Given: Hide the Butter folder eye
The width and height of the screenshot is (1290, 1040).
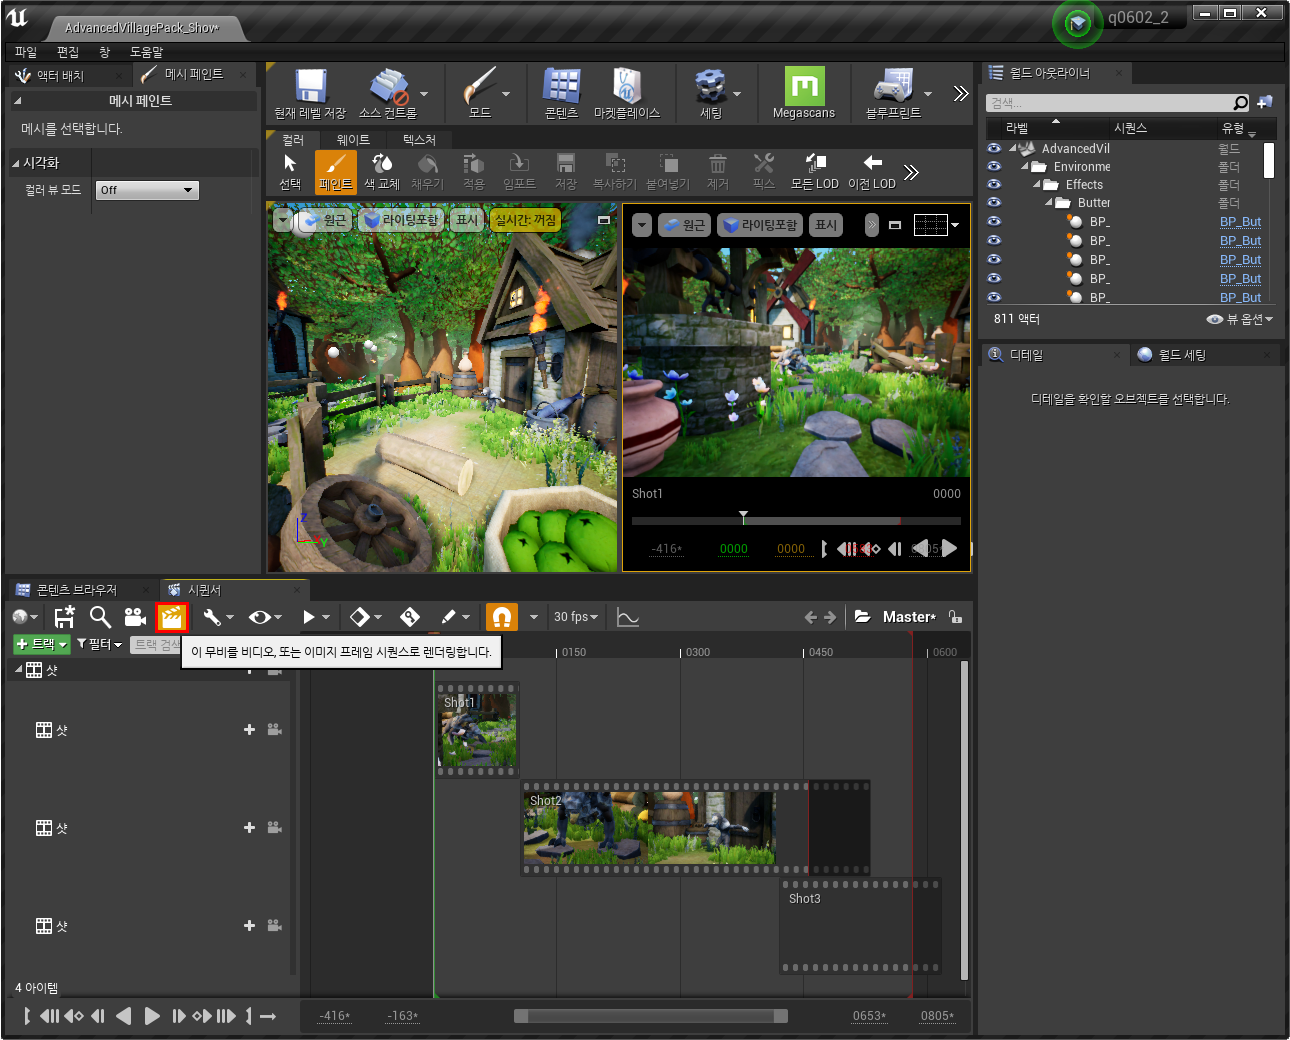Looking at the screenshot, I should pyautogui.click(x=994, y=202).
